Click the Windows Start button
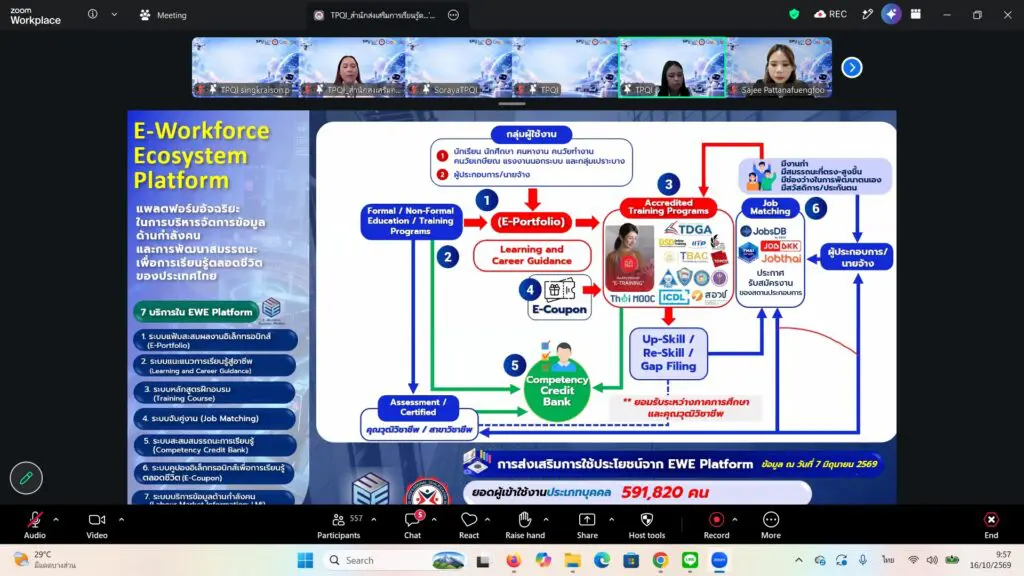 (x=305, y=560)
